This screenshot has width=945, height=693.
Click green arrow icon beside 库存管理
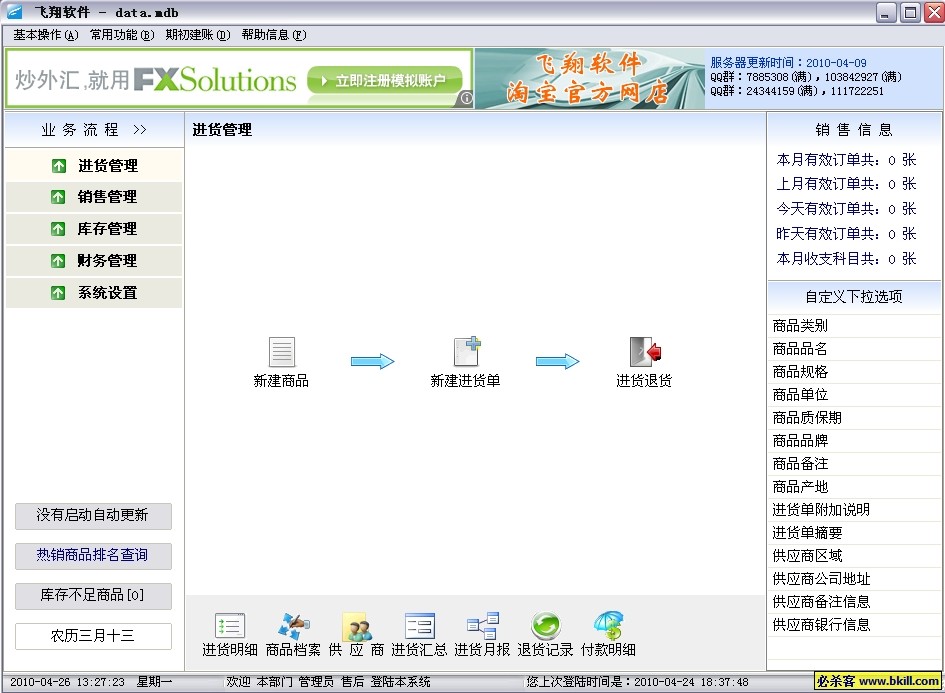click(58, 229)
